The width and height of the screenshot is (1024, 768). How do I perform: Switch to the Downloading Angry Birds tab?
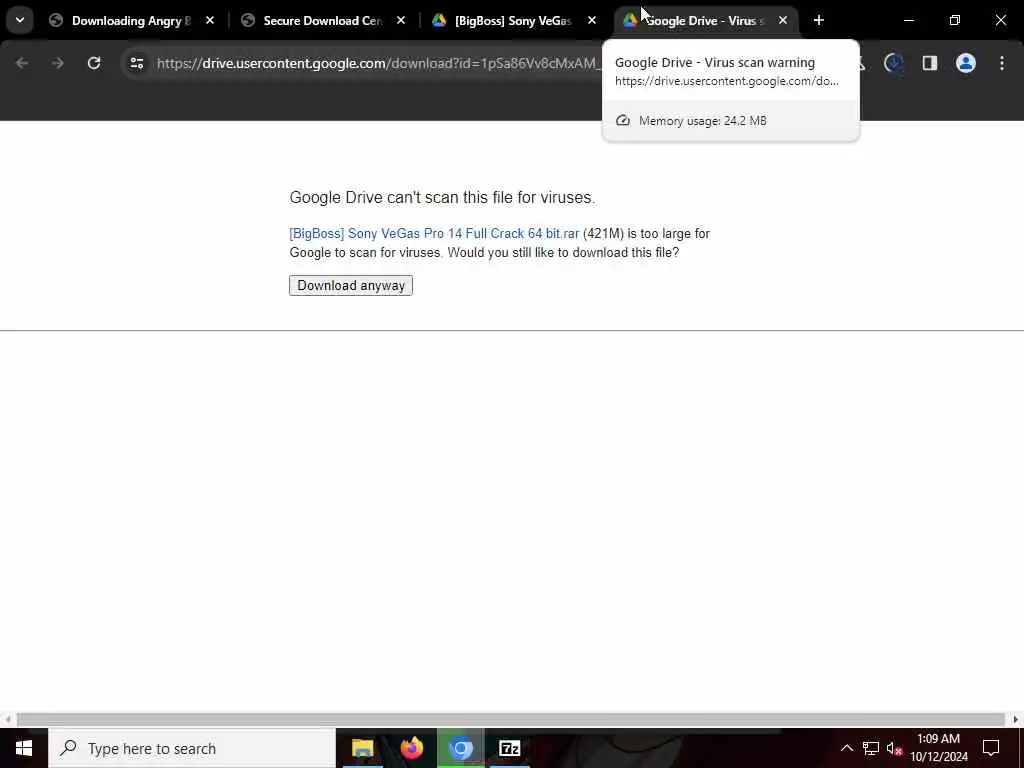tap(131, 21)
